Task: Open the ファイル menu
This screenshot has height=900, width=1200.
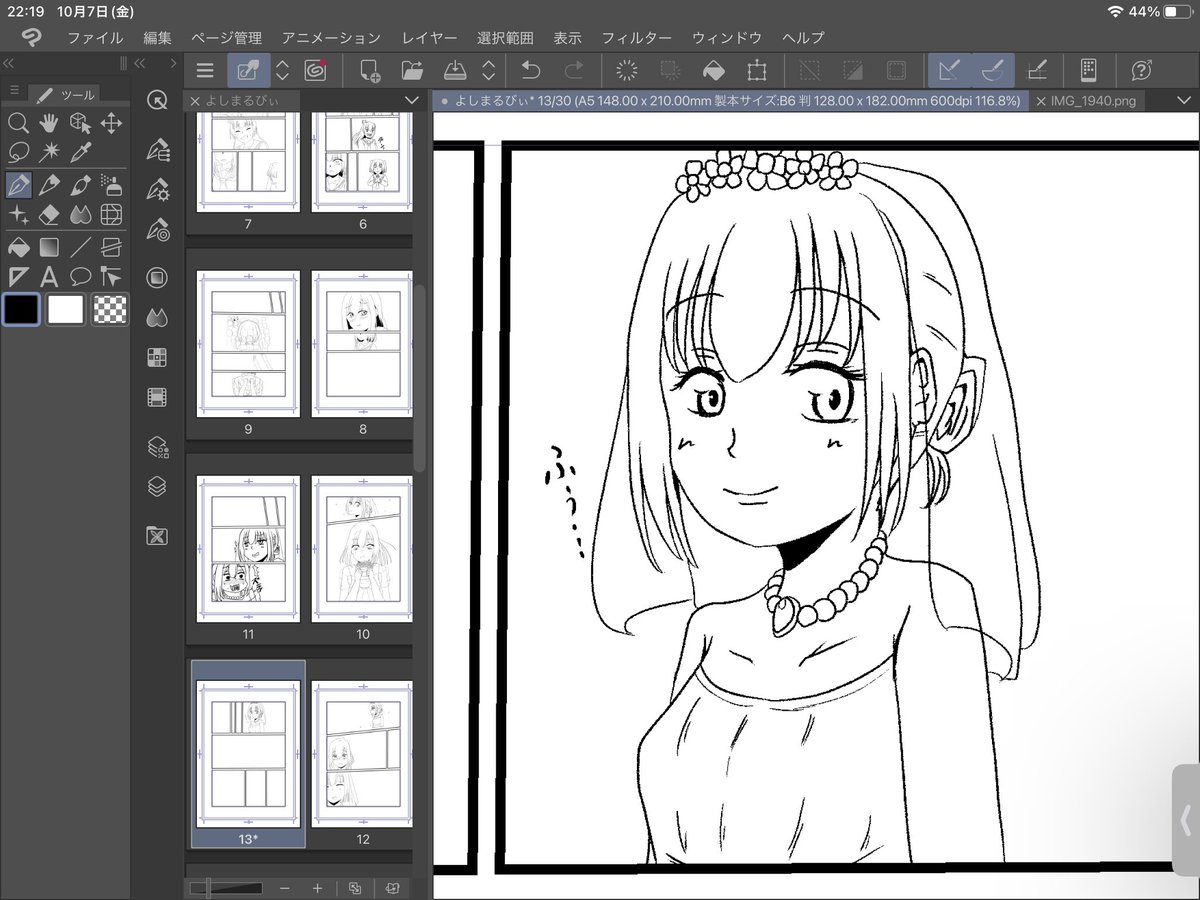Action: coord(95,38)
